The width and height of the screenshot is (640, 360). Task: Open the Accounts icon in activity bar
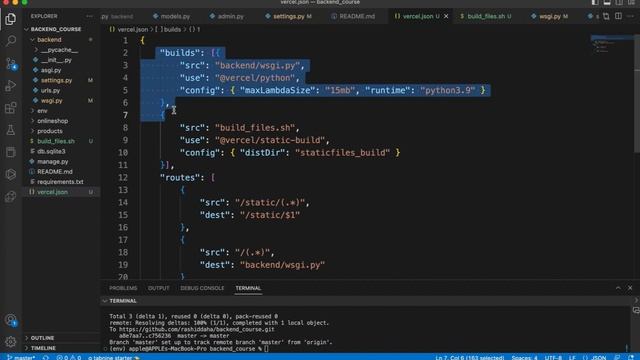pyautogui.click(x=11, y=320)
